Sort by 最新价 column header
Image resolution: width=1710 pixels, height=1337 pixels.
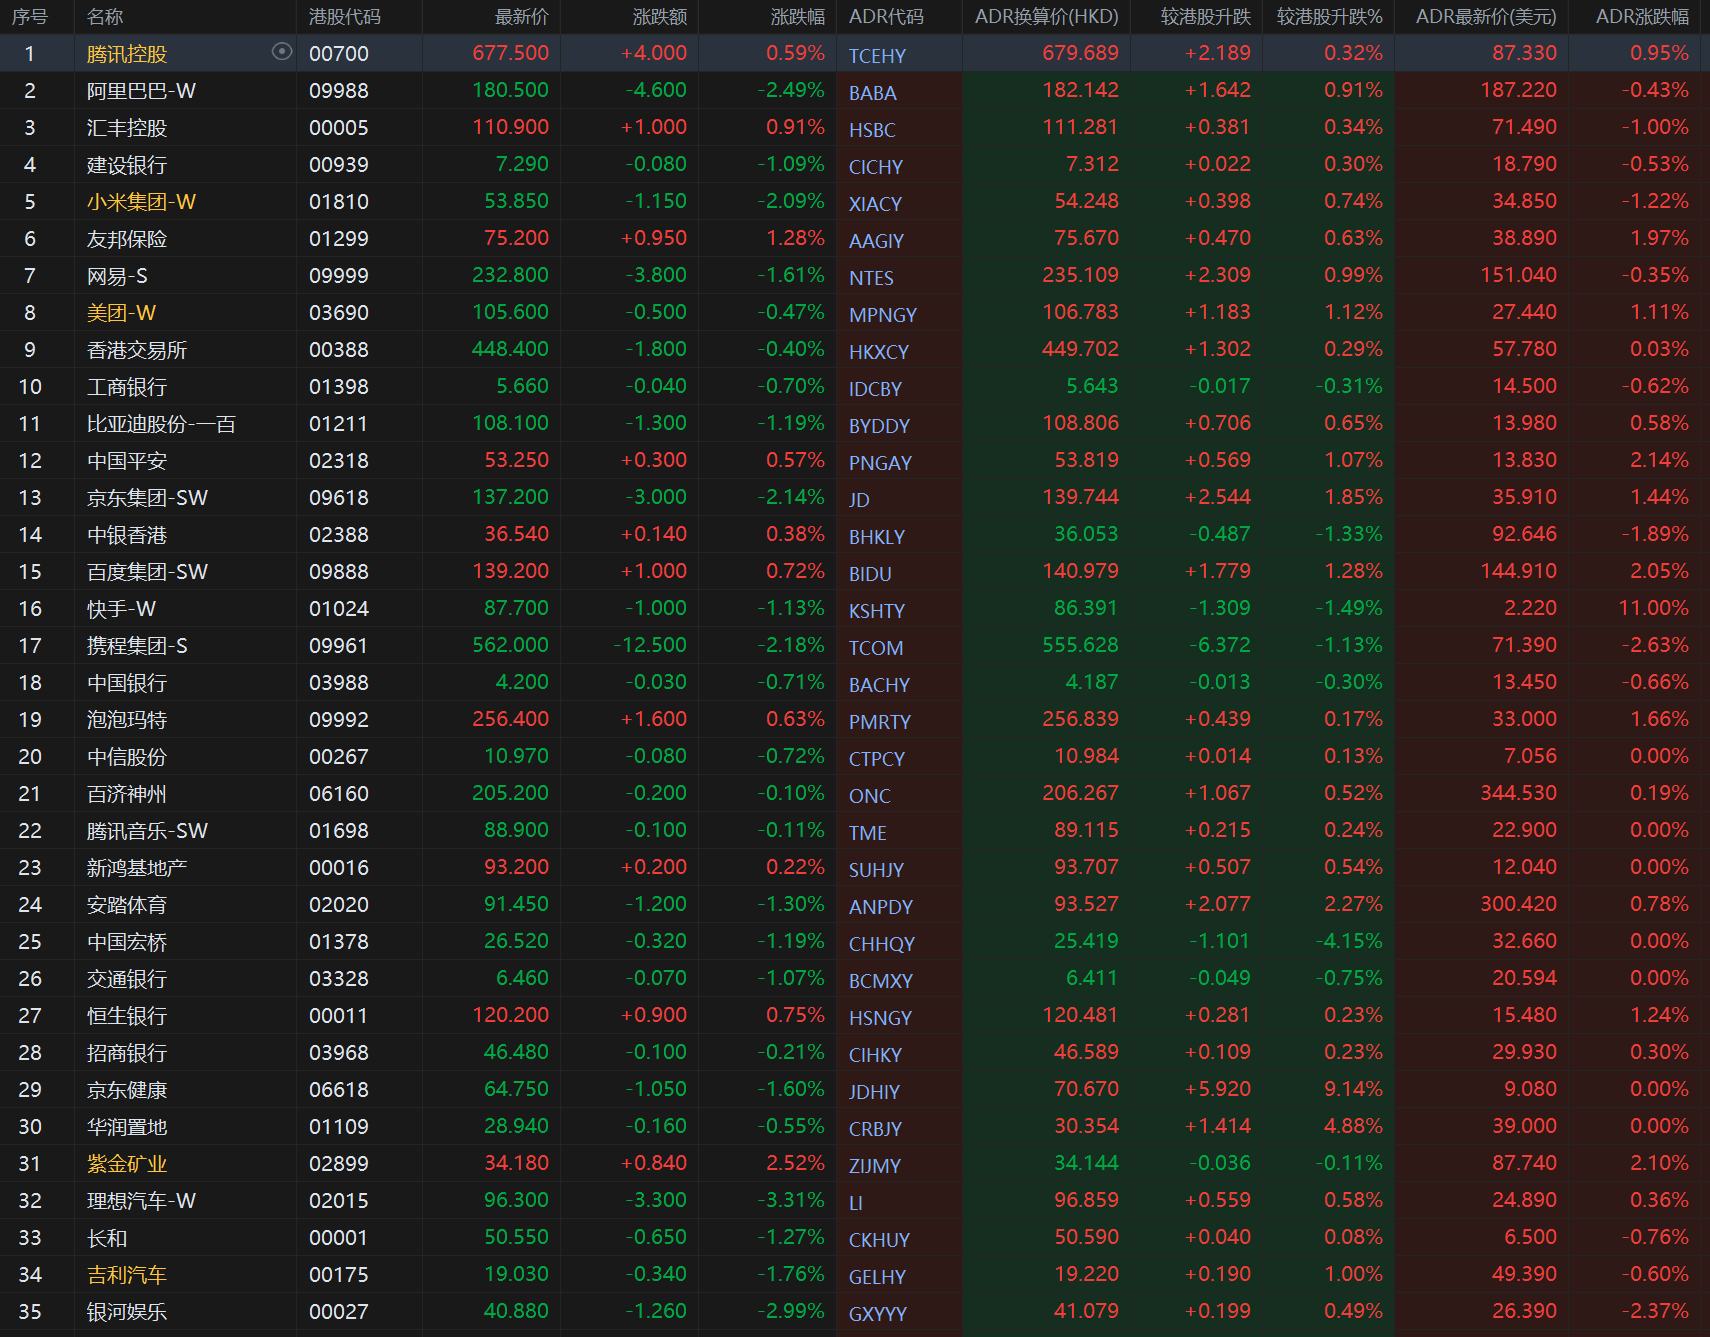521,17
